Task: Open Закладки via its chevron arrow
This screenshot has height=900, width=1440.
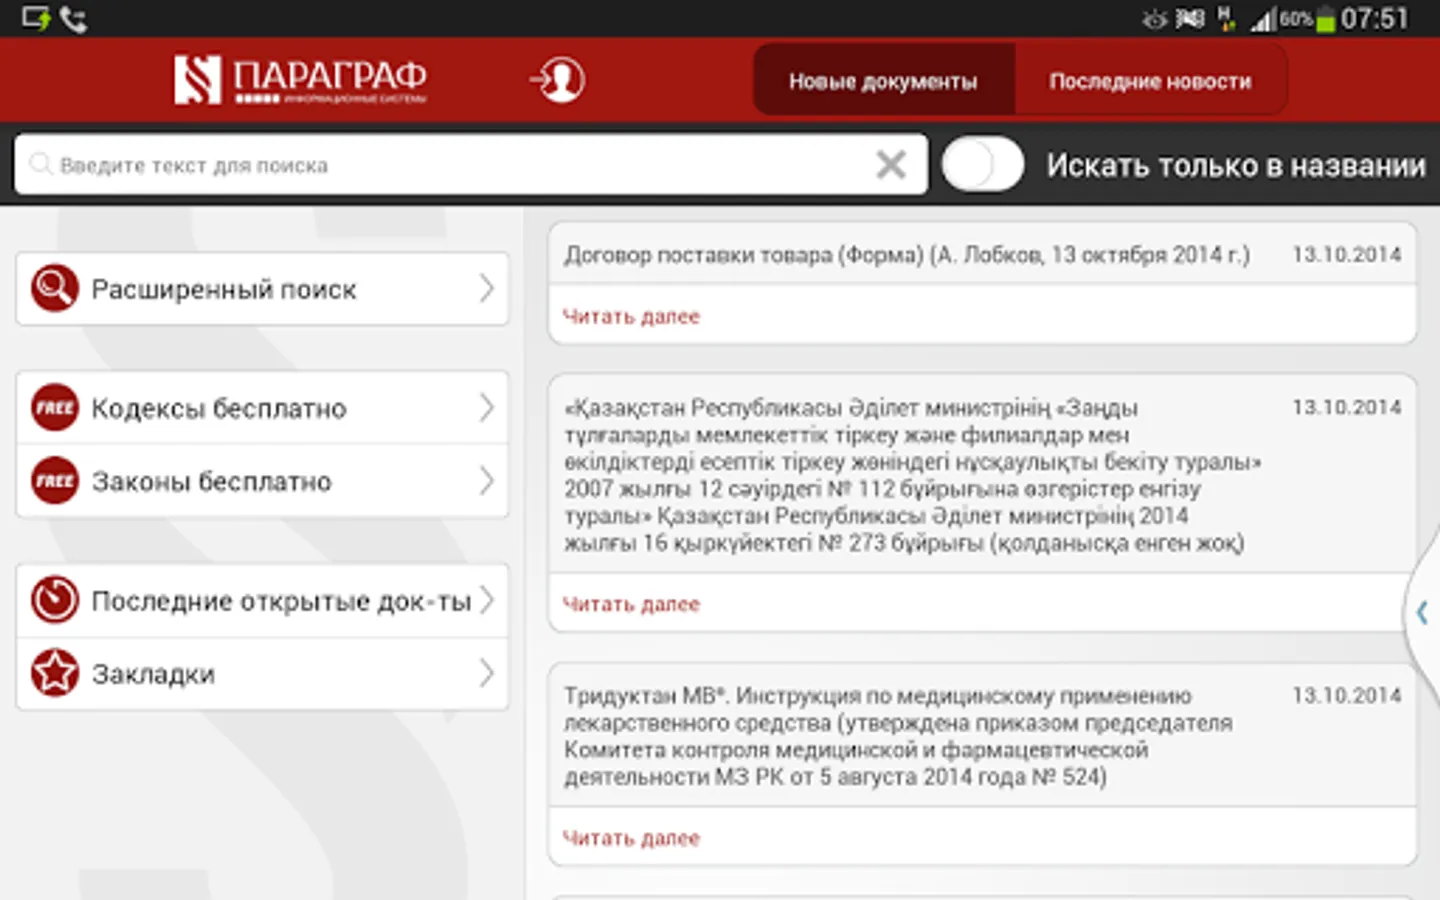Action: 487,673
